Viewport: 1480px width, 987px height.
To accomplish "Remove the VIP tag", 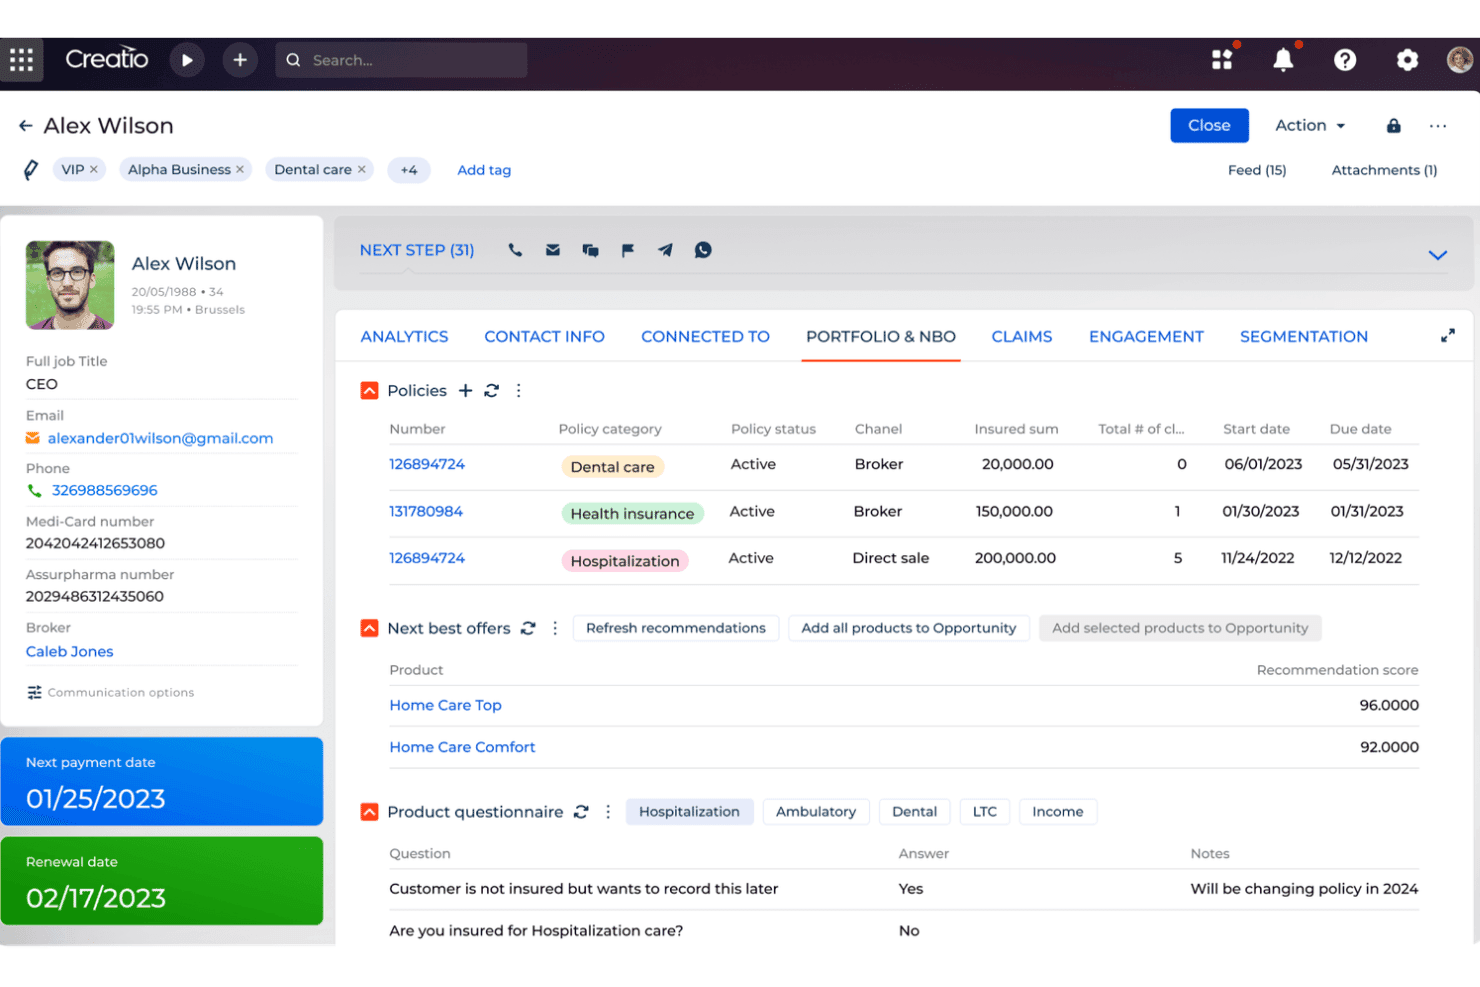I will coord(94,170).
